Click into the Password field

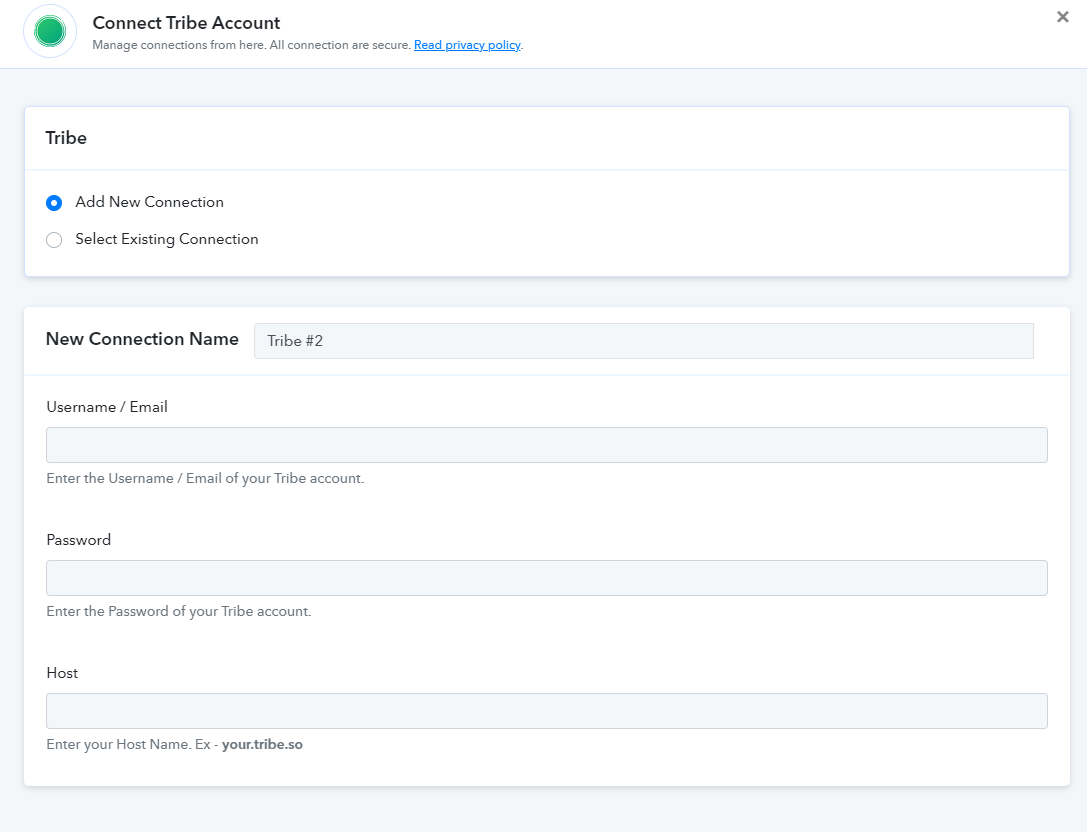(546, 578)
